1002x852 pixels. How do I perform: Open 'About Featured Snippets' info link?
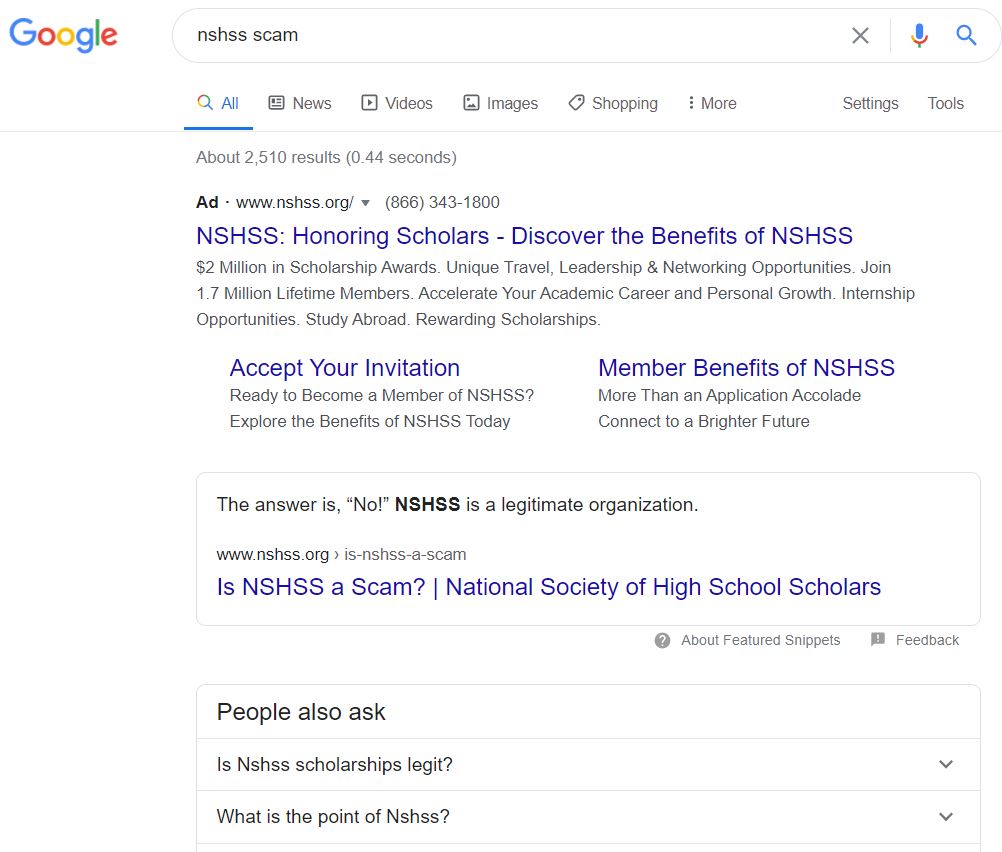coord(760,640)
